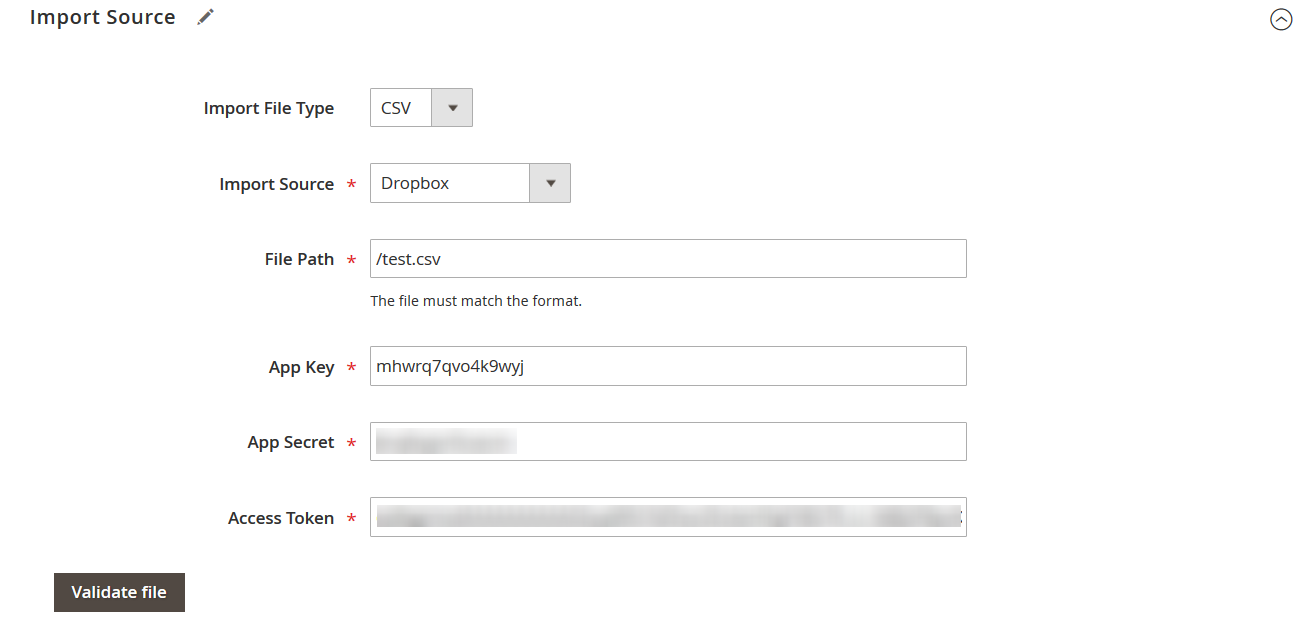Click the Import Source section heading

coord(103,18)
